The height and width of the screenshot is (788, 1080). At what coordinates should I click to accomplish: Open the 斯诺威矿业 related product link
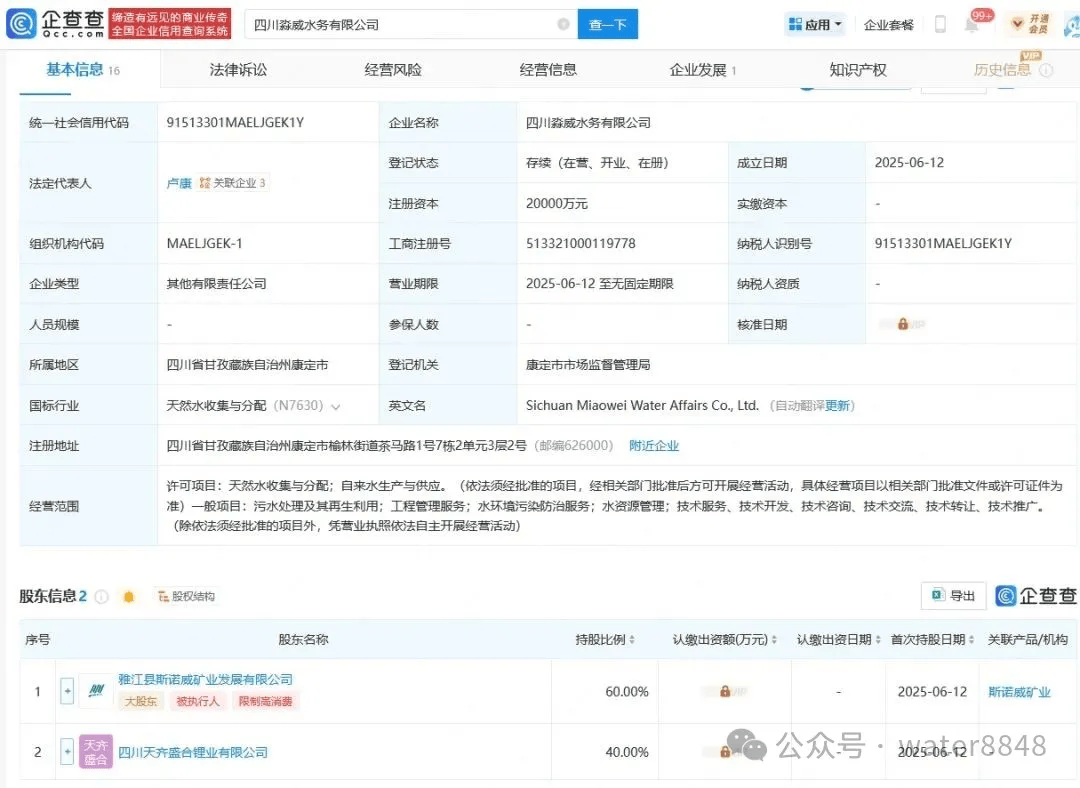(1019, 692)
